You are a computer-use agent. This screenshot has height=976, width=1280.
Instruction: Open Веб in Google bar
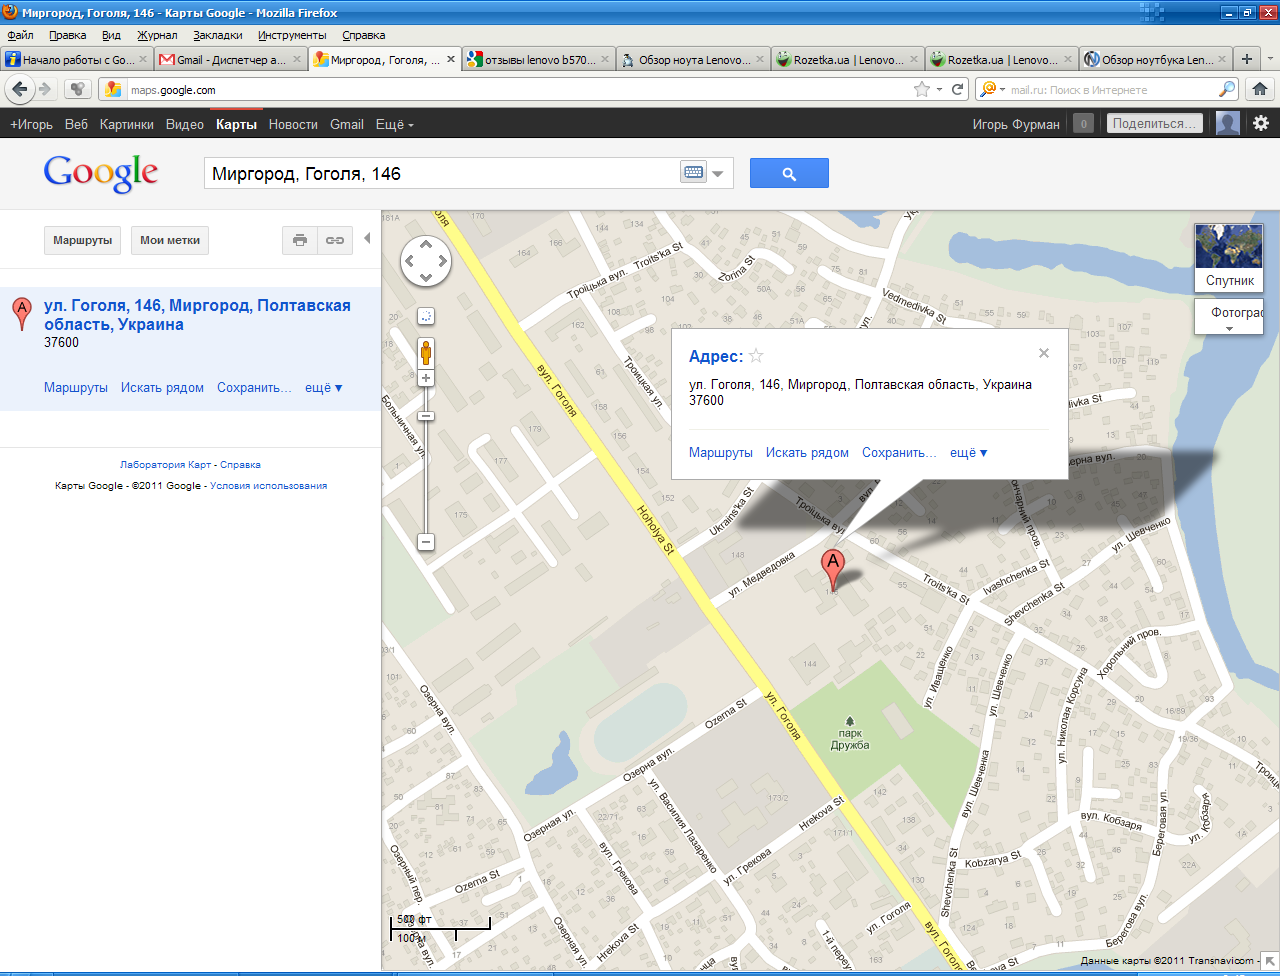click(76, 124)
